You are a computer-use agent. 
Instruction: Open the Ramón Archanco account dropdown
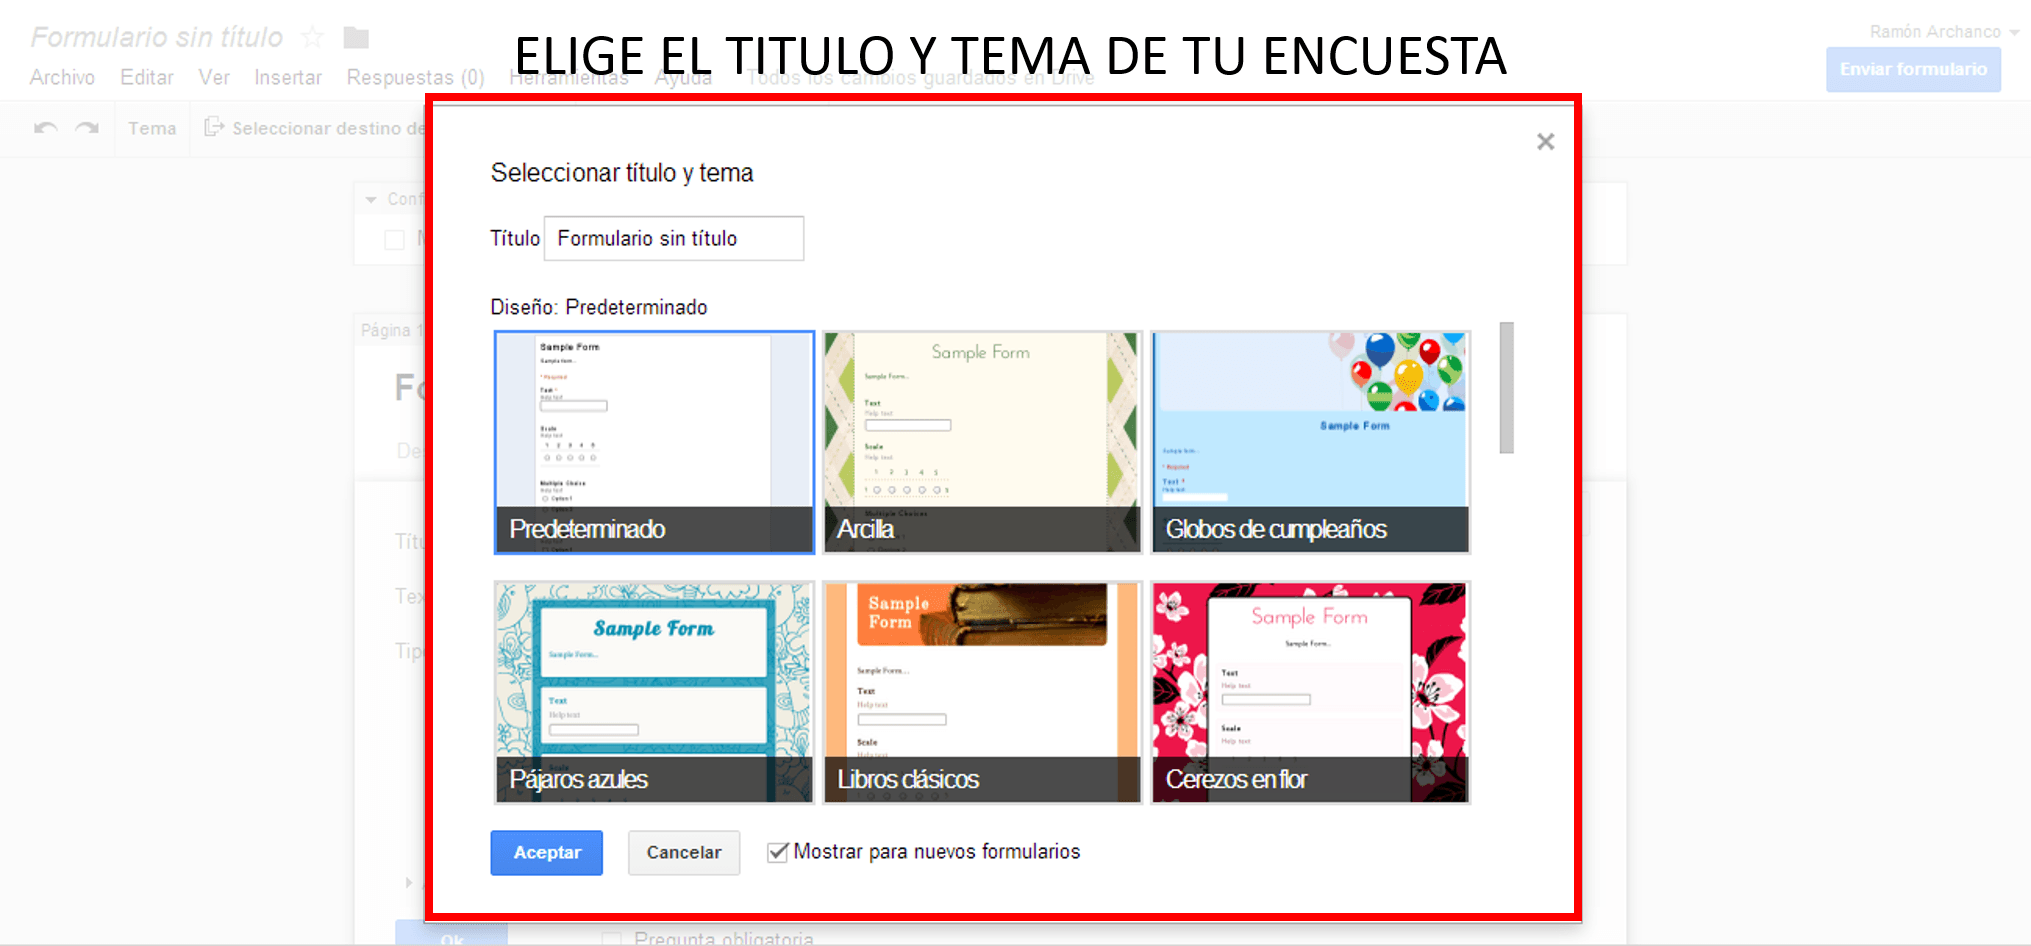tap(1944, 32)
